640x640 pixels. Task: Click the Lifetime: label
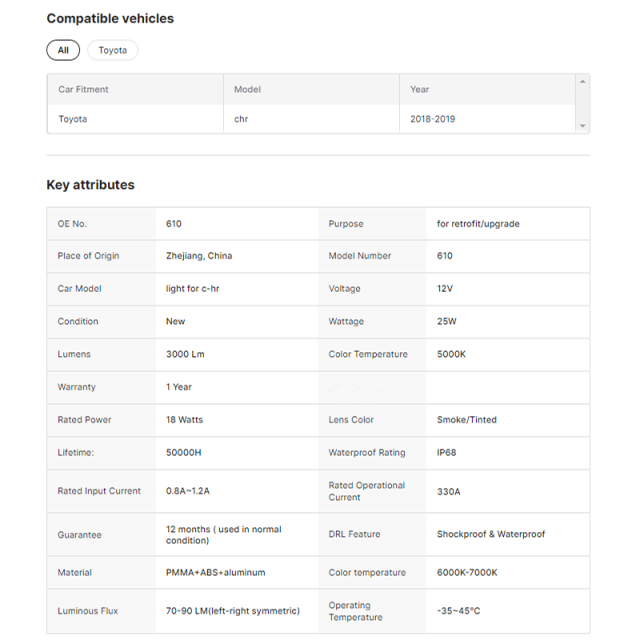coord(76,452)
